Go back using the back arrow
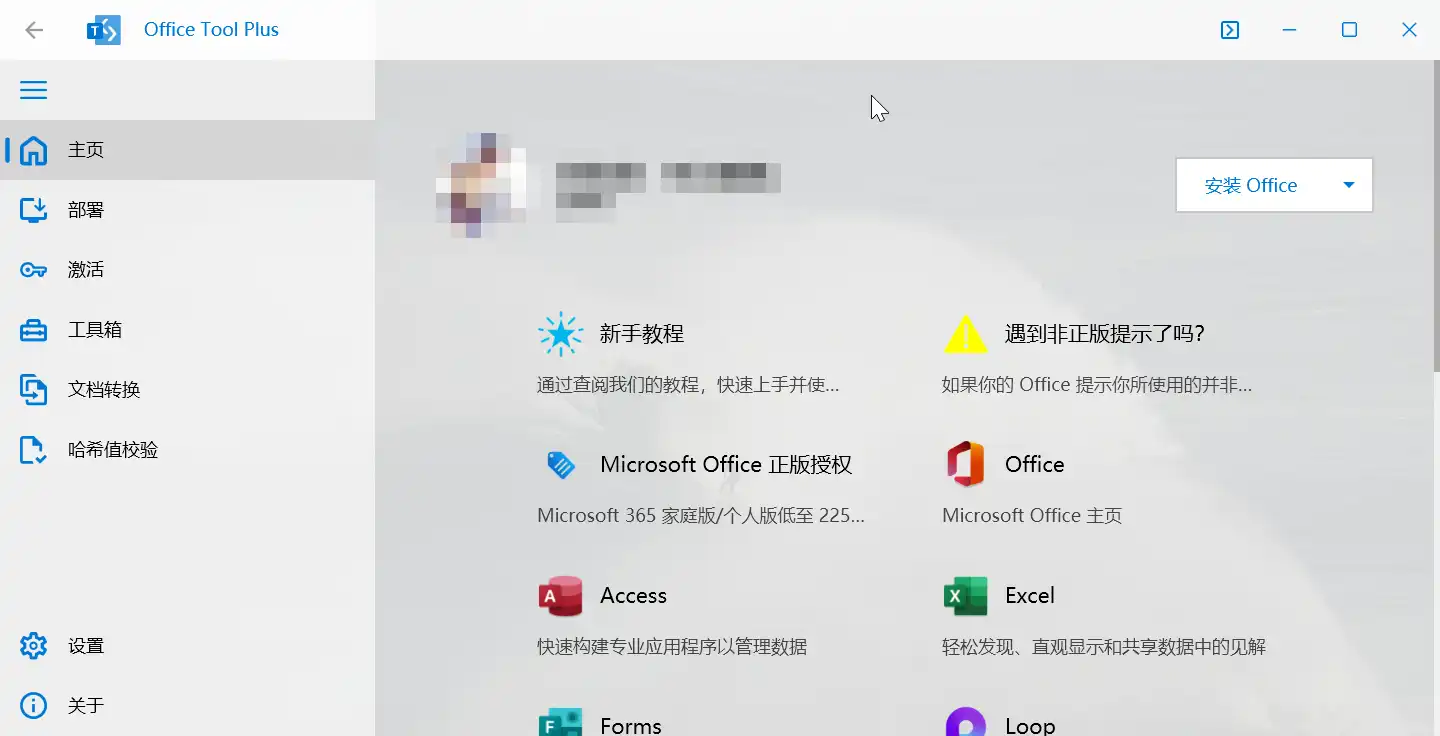 click(34, 30)
